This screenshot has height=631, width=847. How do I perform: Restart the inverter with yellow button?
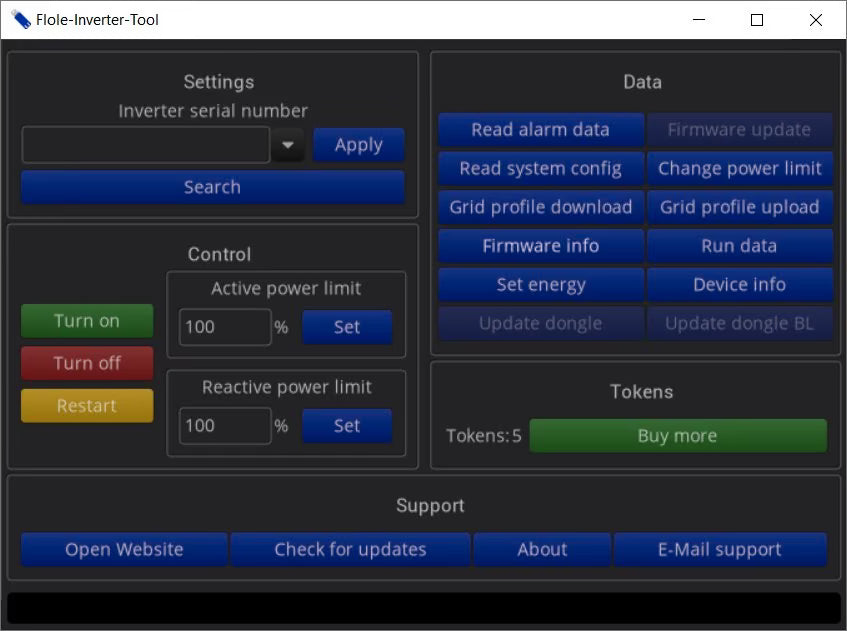[x=87, y=406]
